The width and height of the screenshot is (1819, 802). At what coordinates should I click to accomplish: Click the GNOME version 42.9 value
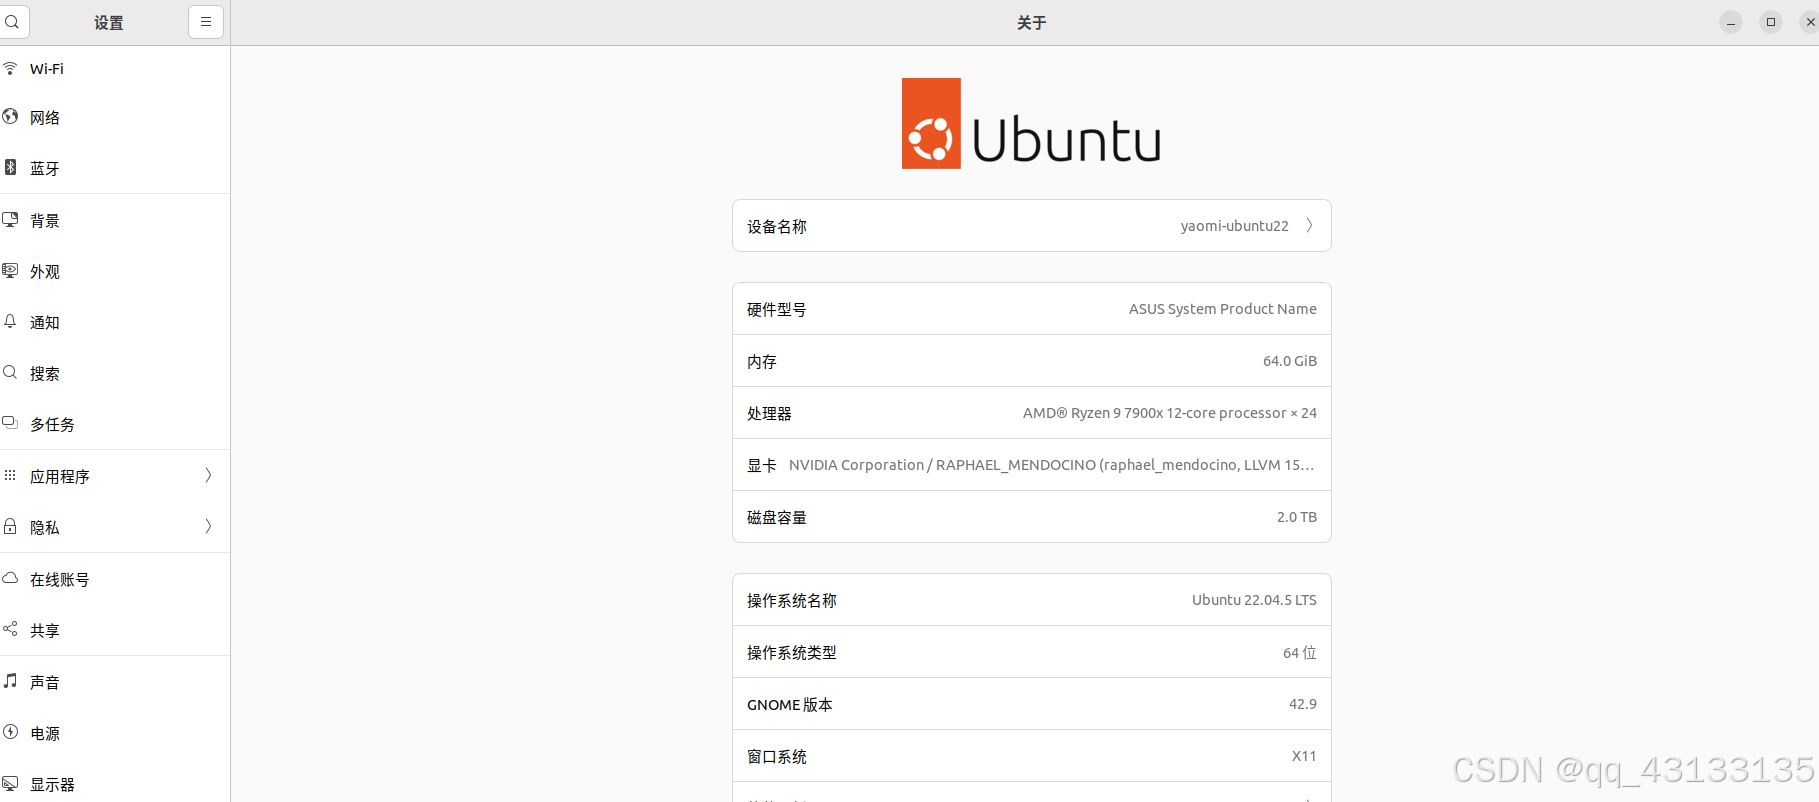click(1303, 704)
